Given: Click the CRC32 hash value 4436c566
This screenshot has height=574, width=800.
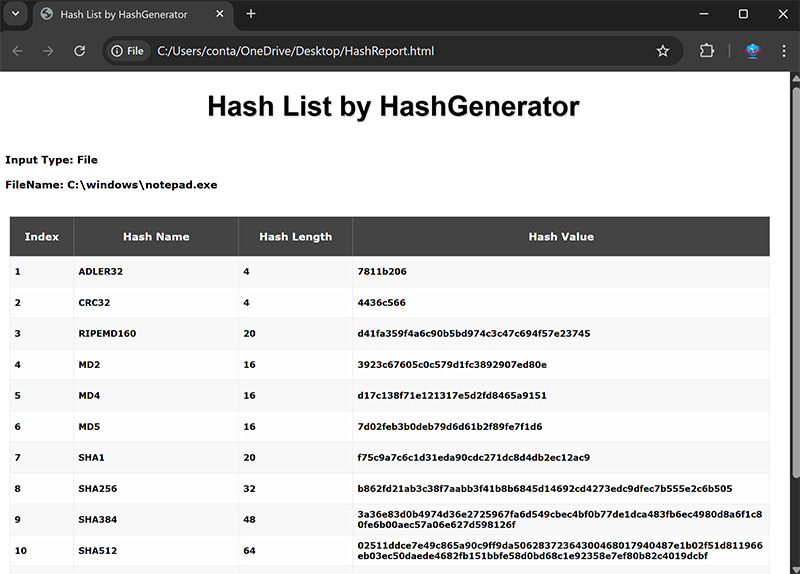Looking at the screenshot, I should click(x=382, y=302).
